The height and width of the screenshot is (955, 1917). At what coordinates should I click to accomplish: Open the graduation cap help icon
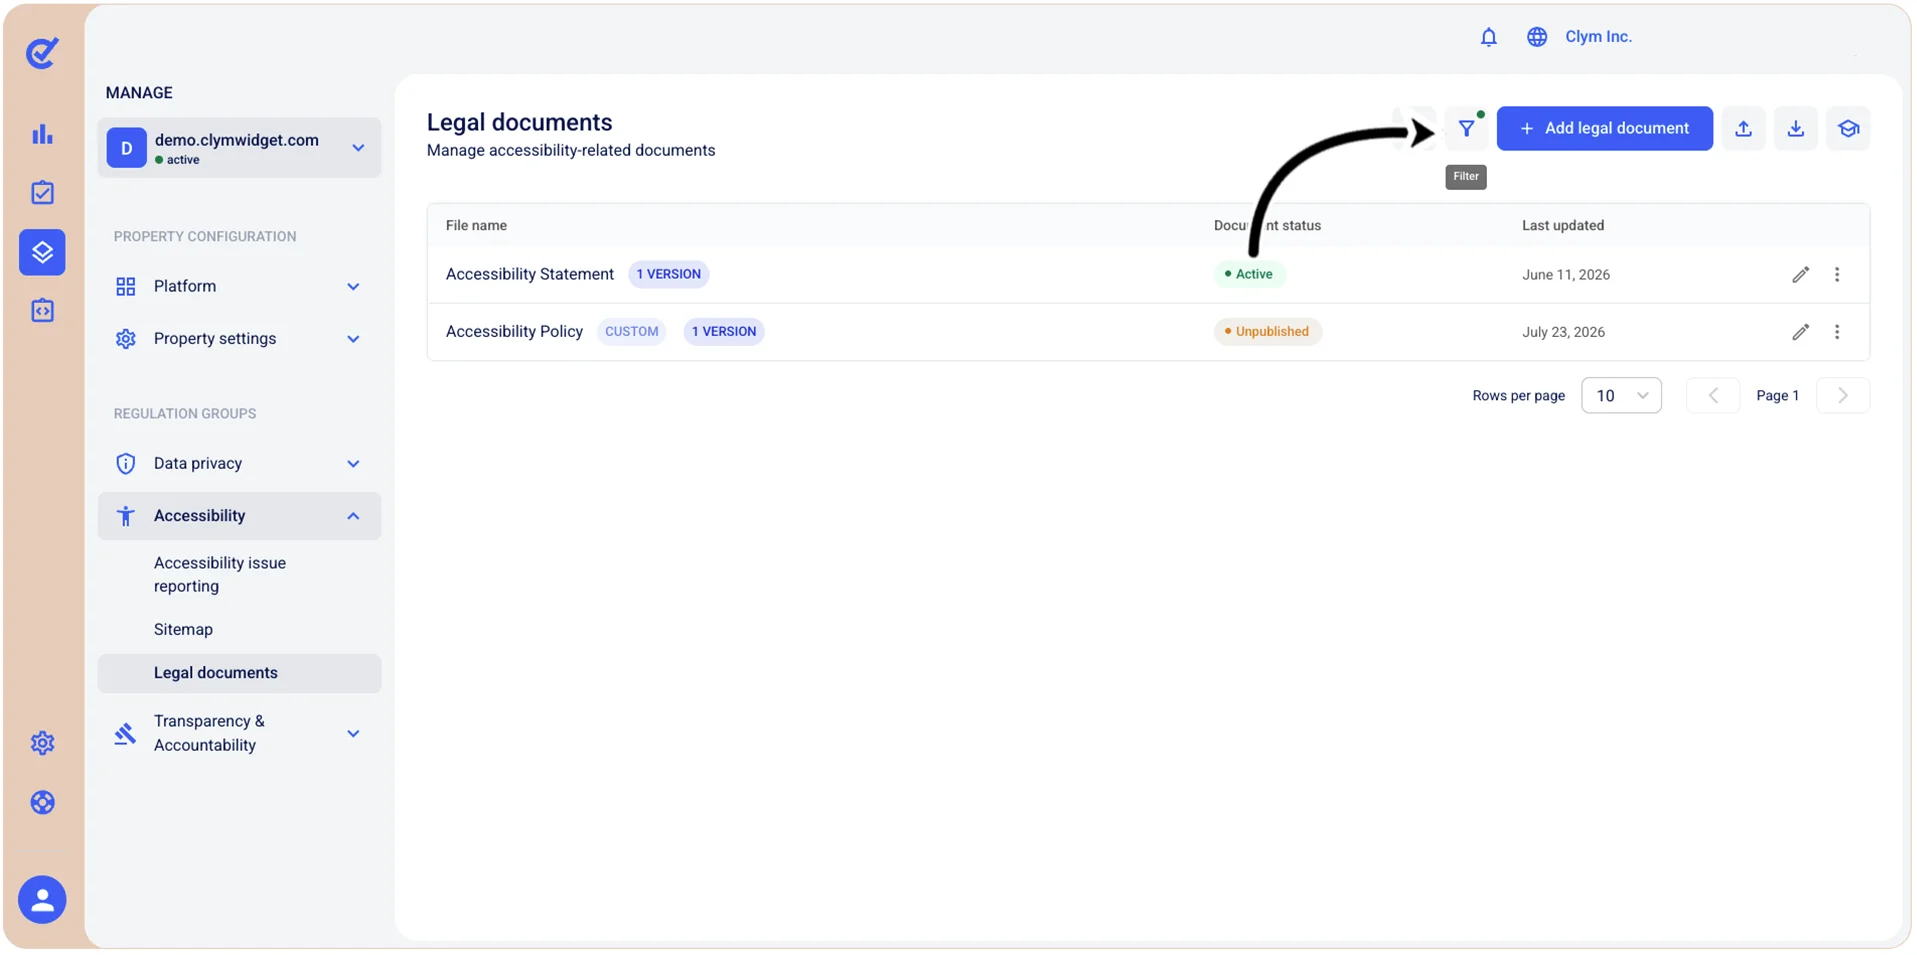[1848, 128]
